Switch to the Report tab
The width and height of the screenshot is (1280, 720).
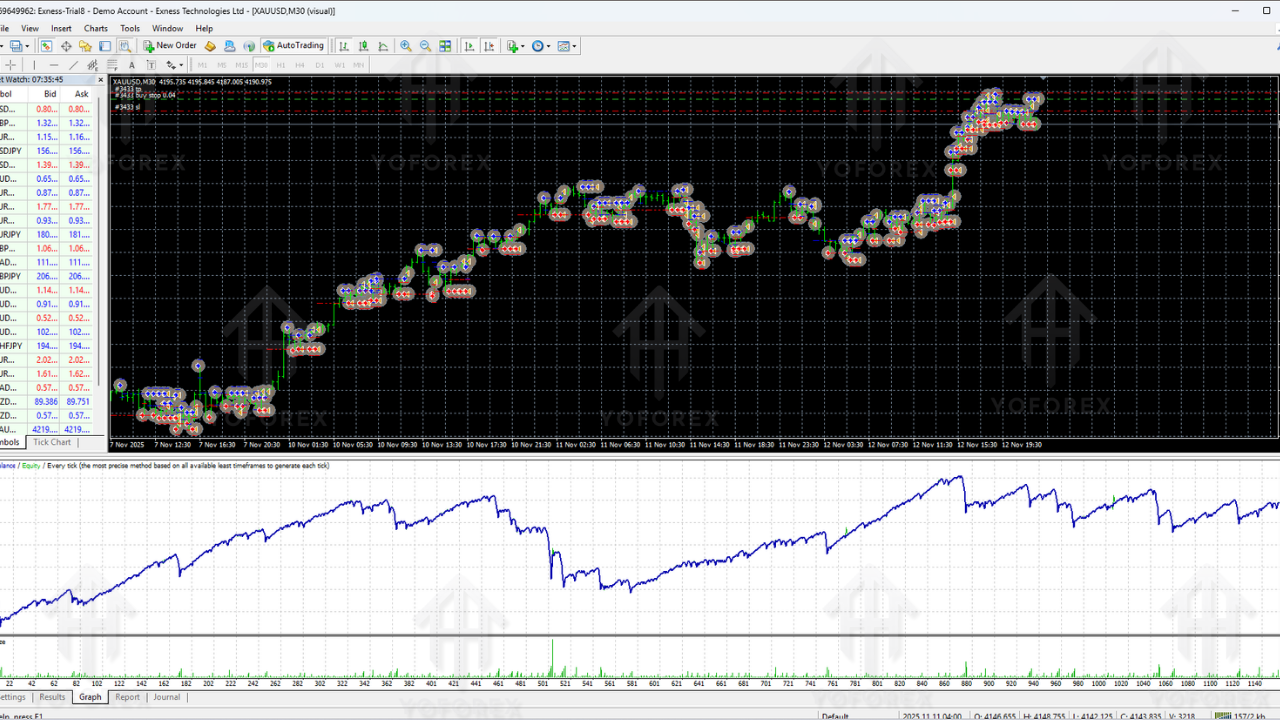tap(128, 697)
